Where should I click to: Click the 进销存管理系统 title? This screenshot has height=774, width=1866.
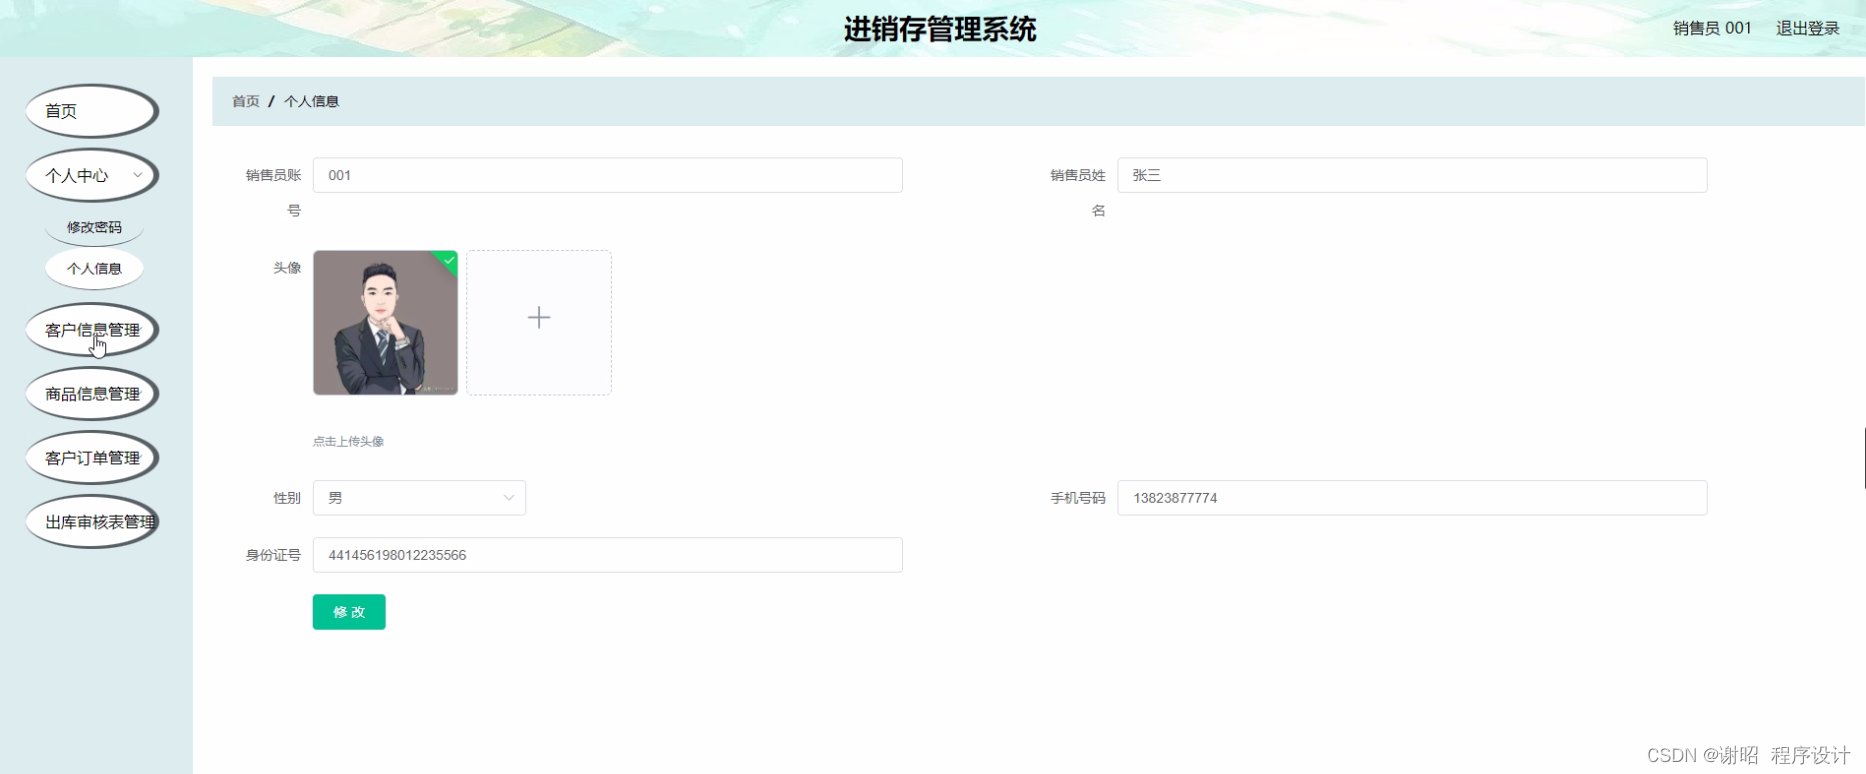click(940, 29)
